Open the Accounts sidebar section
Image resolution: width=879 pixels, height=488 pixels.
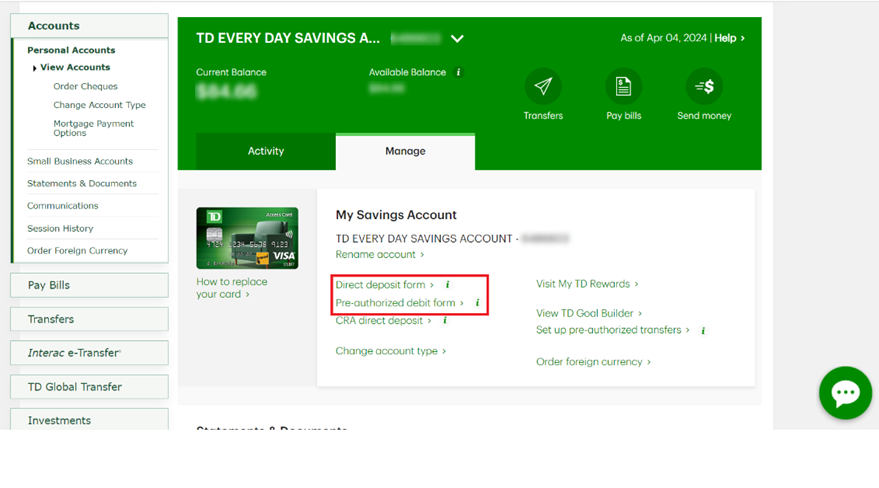[89, 26]
